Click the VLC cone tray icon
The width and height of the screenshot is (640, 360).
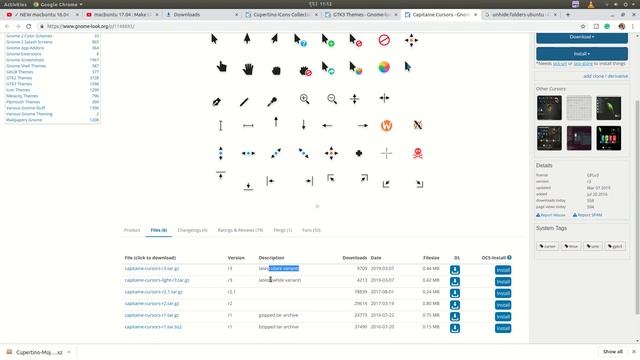click(x=591, y=4)
